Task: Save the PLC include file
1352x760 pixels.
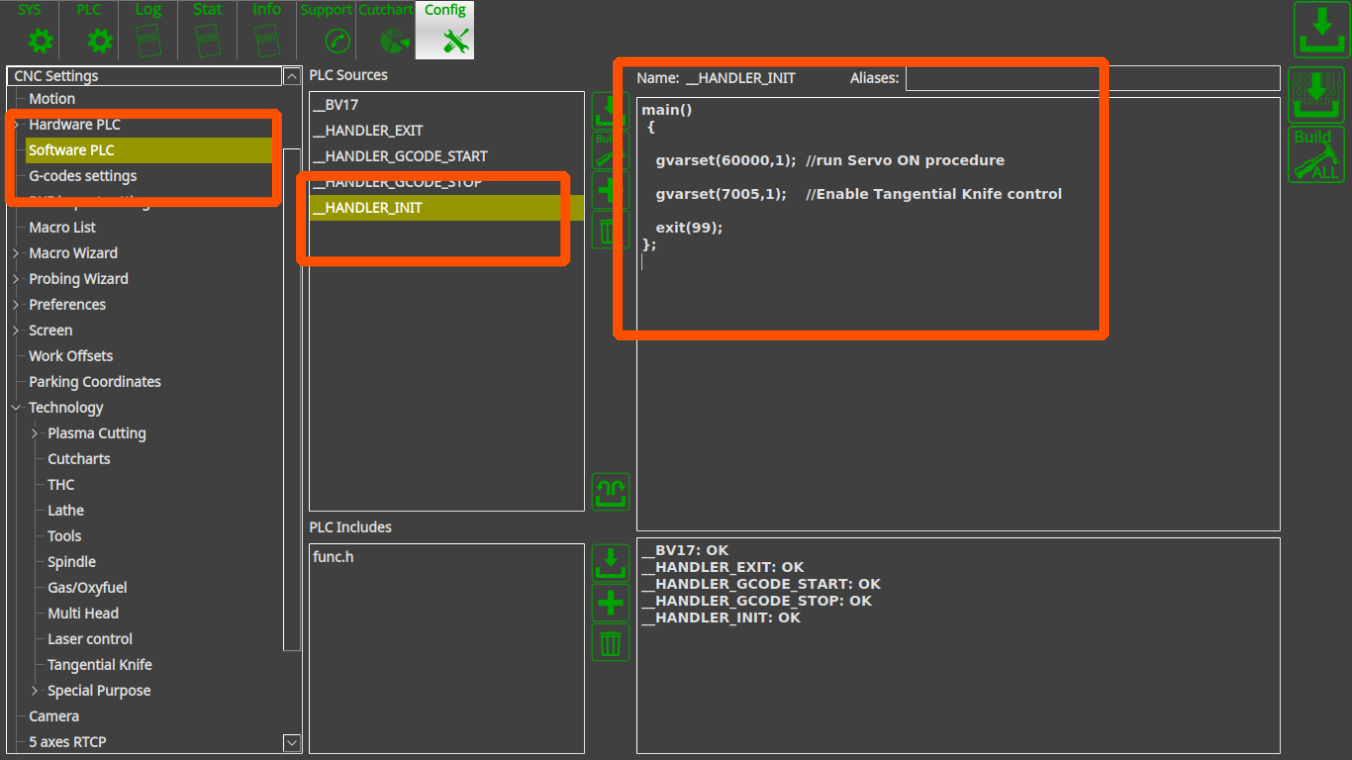Action: (x=610, y=563)
